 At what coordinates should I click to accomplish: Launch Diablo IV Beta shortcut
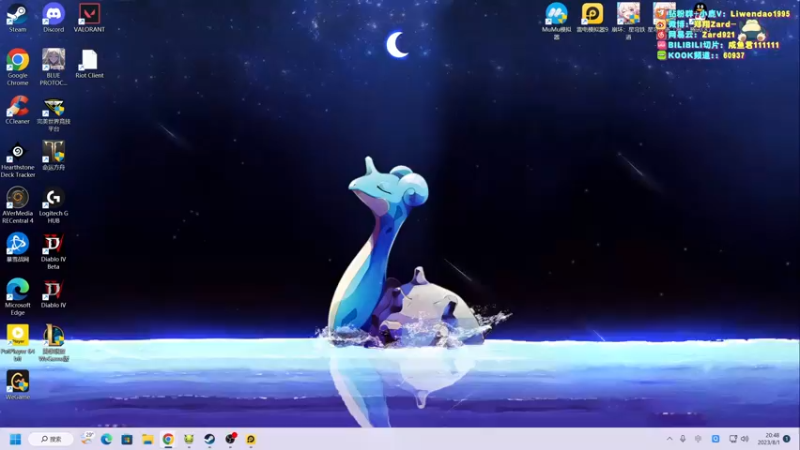pos(54,251)
